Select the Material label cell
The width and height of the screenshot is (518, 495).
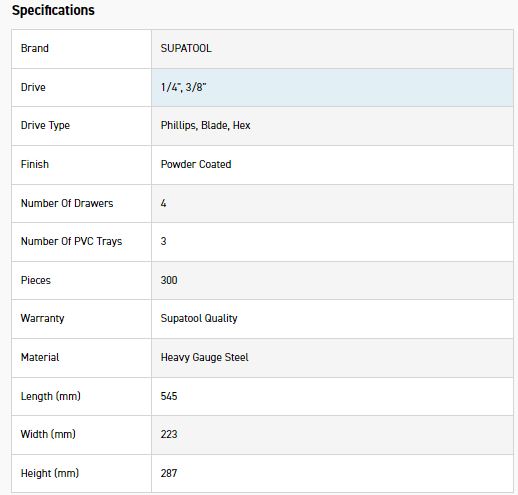(x=81, y=358)
